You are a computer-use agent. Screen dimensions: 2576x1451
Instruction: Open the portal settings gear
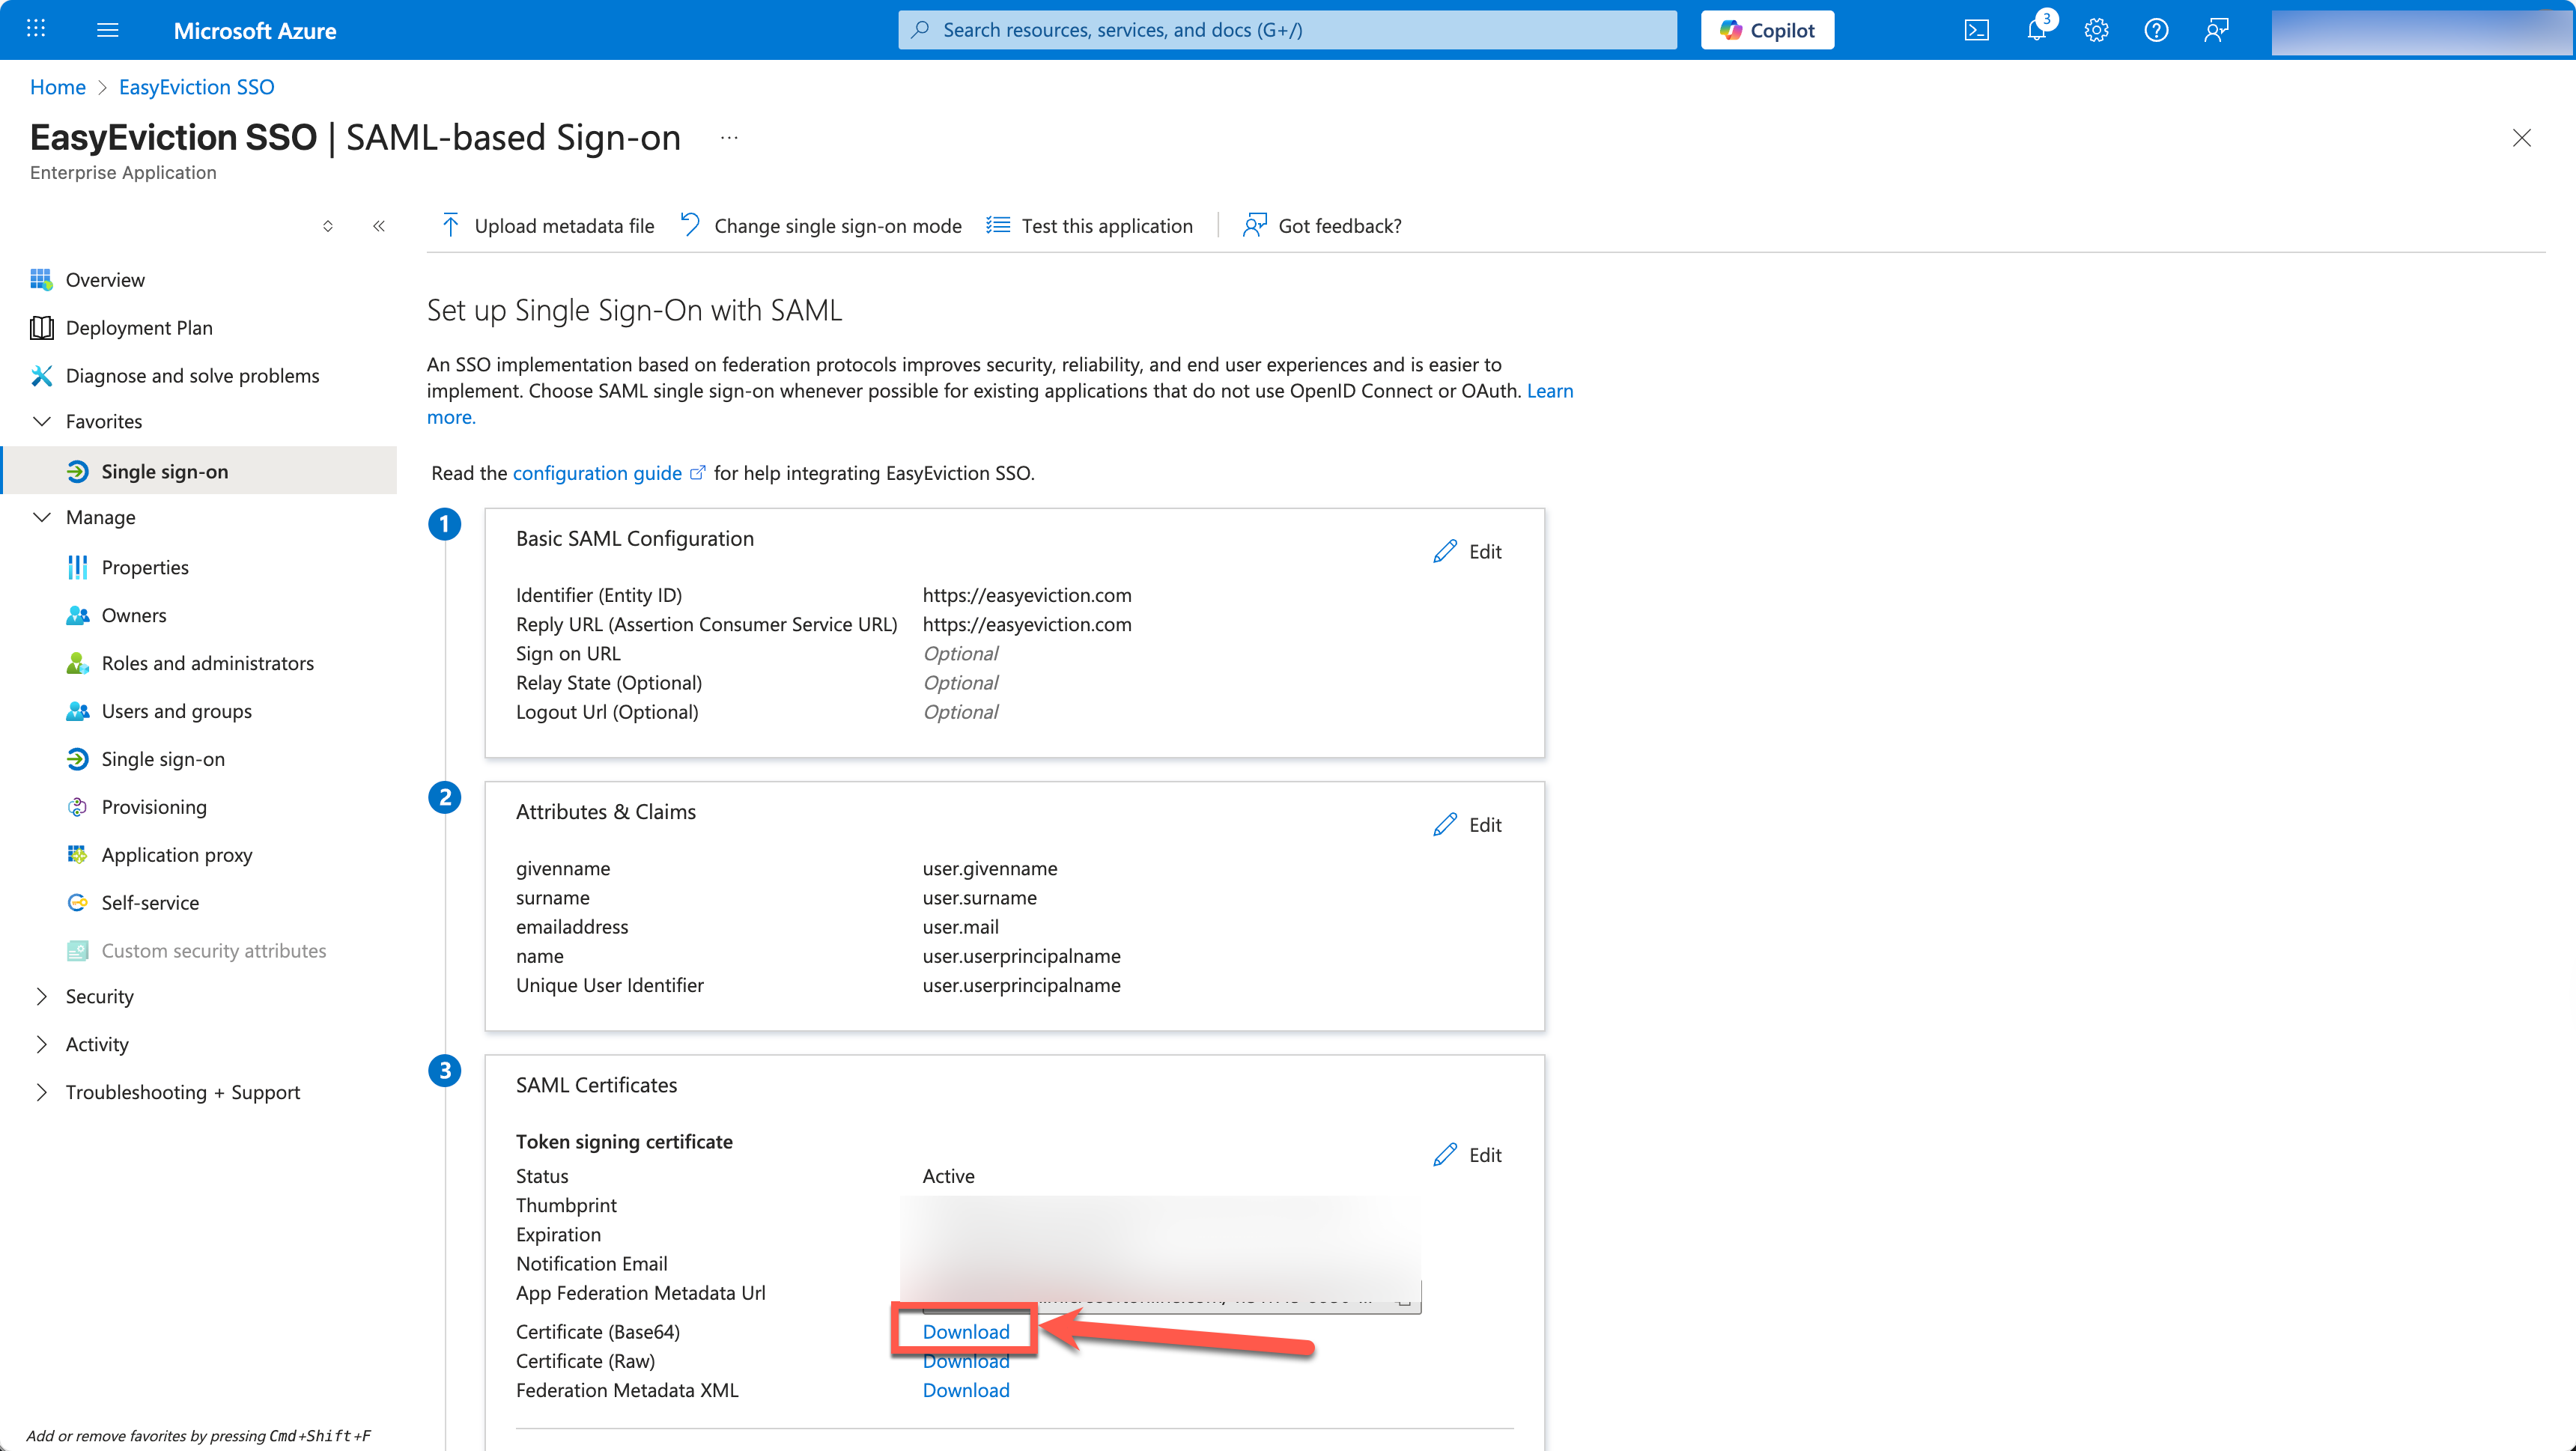point(2096,30)
